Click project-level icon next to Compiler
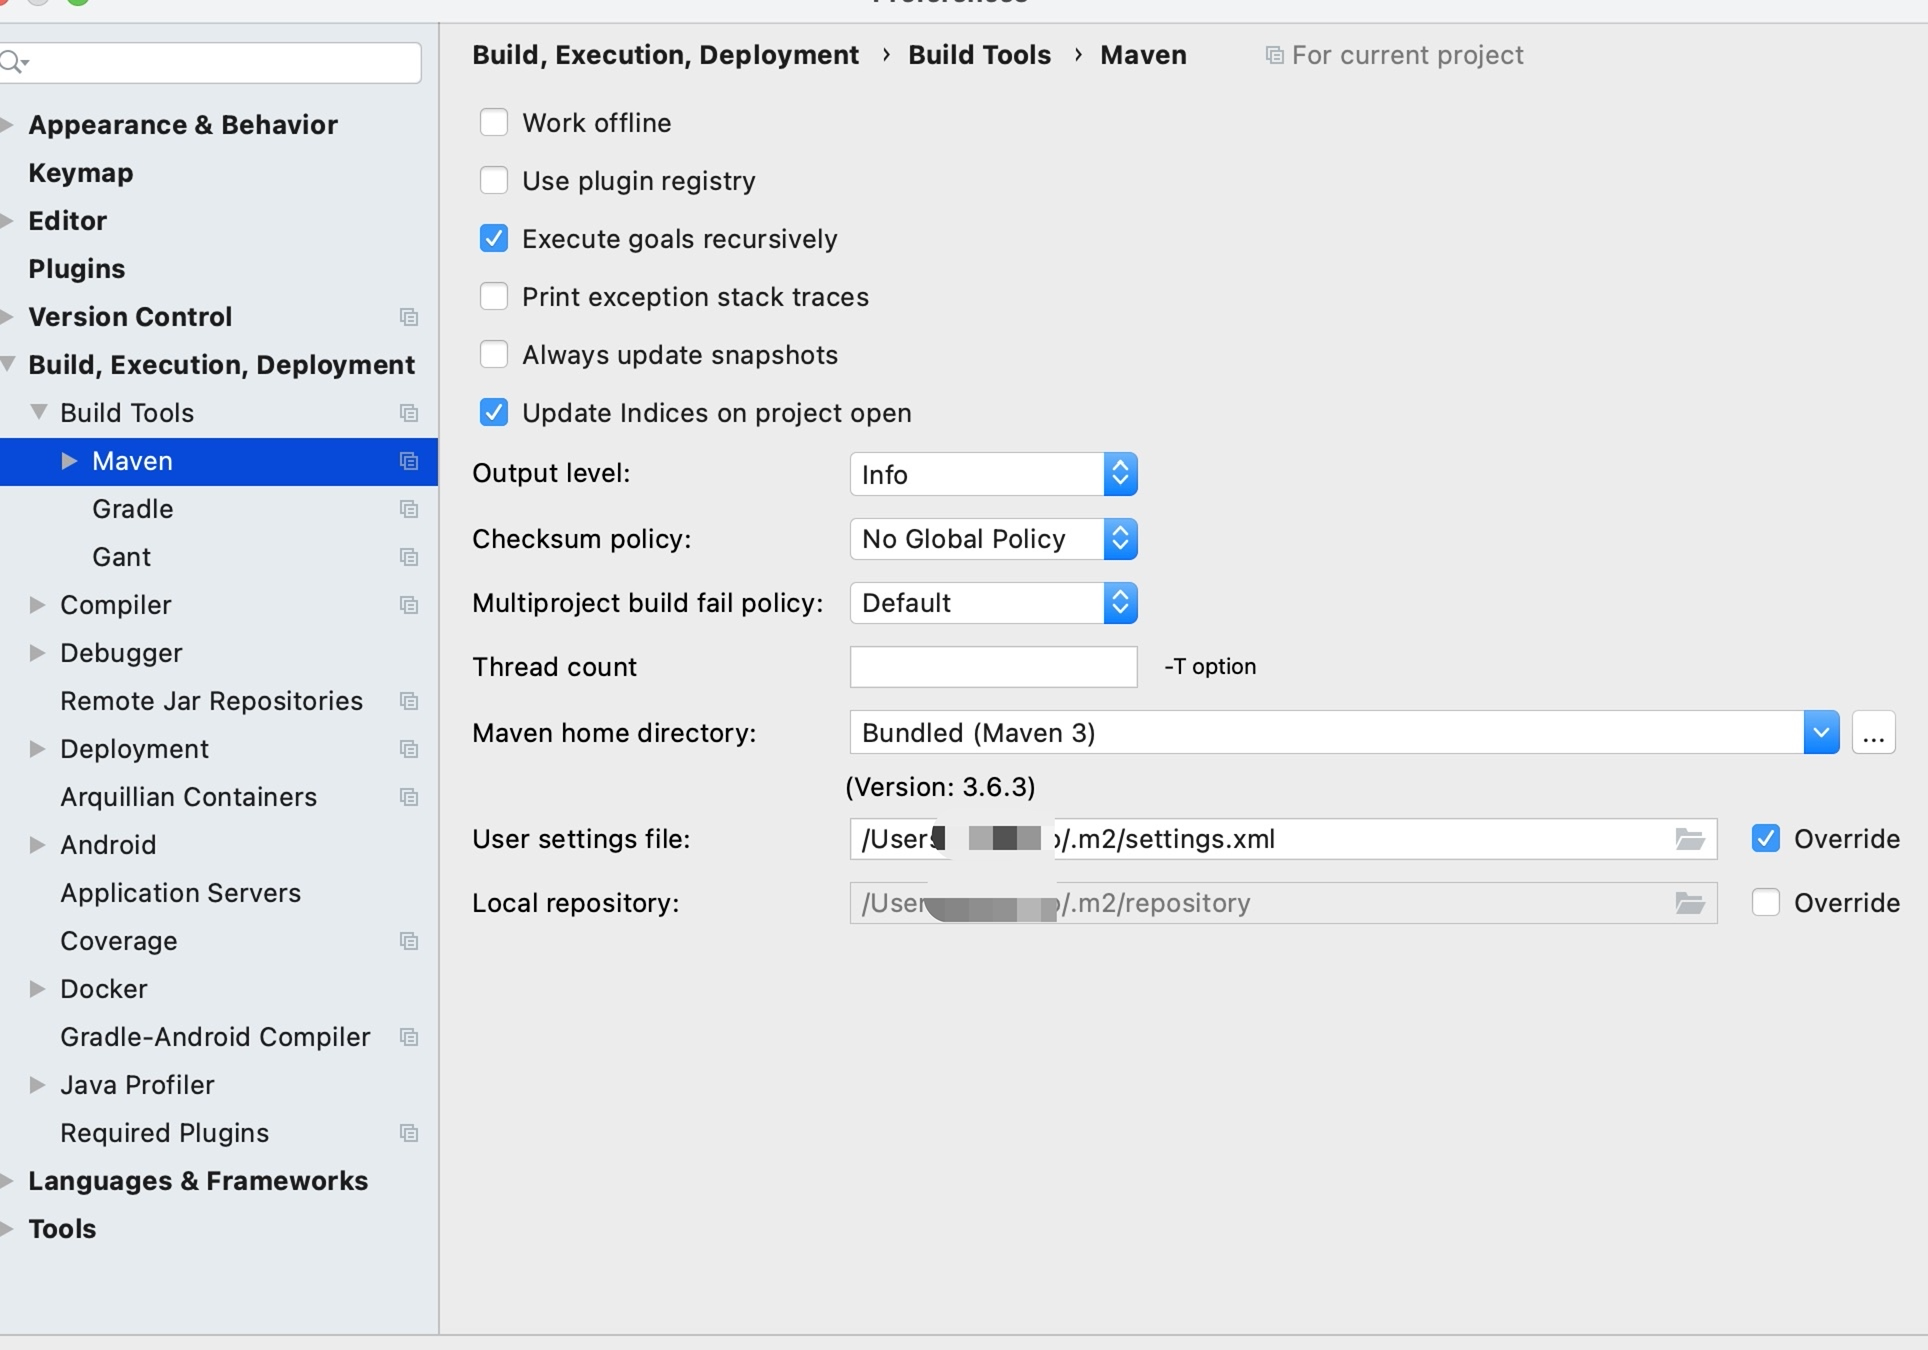This screenshot has width=1928, height=1350. pyautogui.click(x=409, y=605)
